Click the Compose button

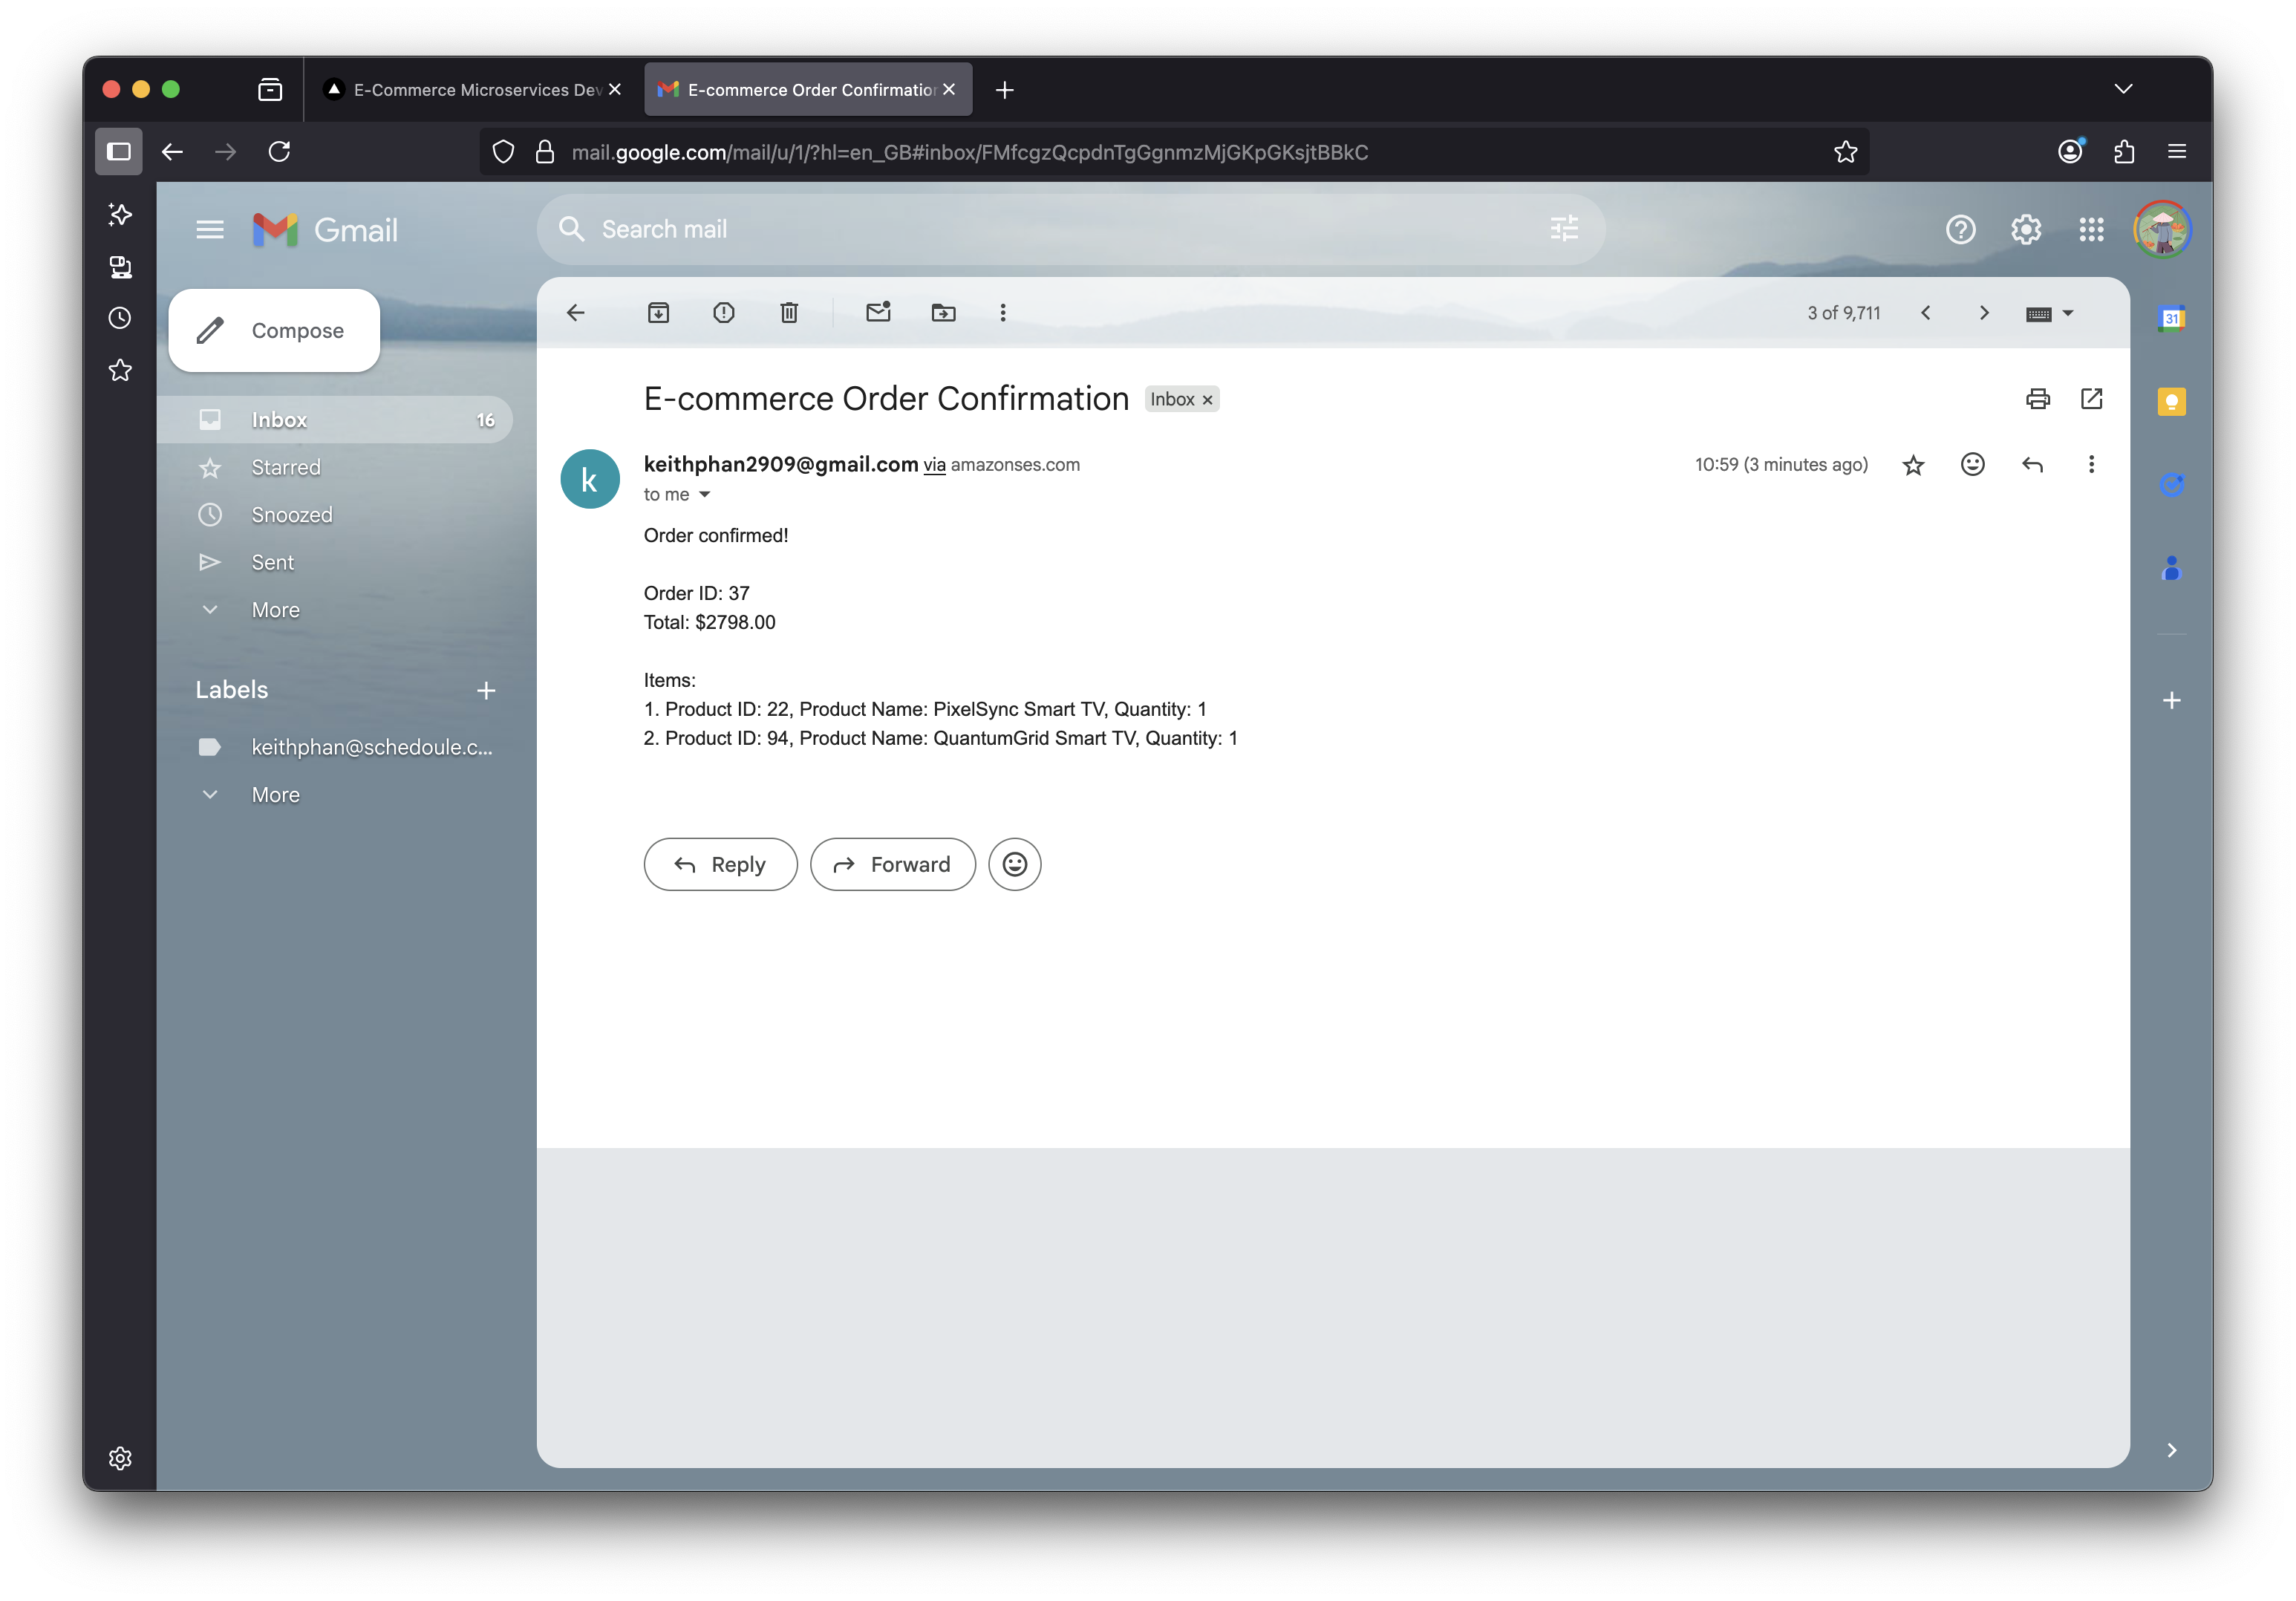click(274, 331)
